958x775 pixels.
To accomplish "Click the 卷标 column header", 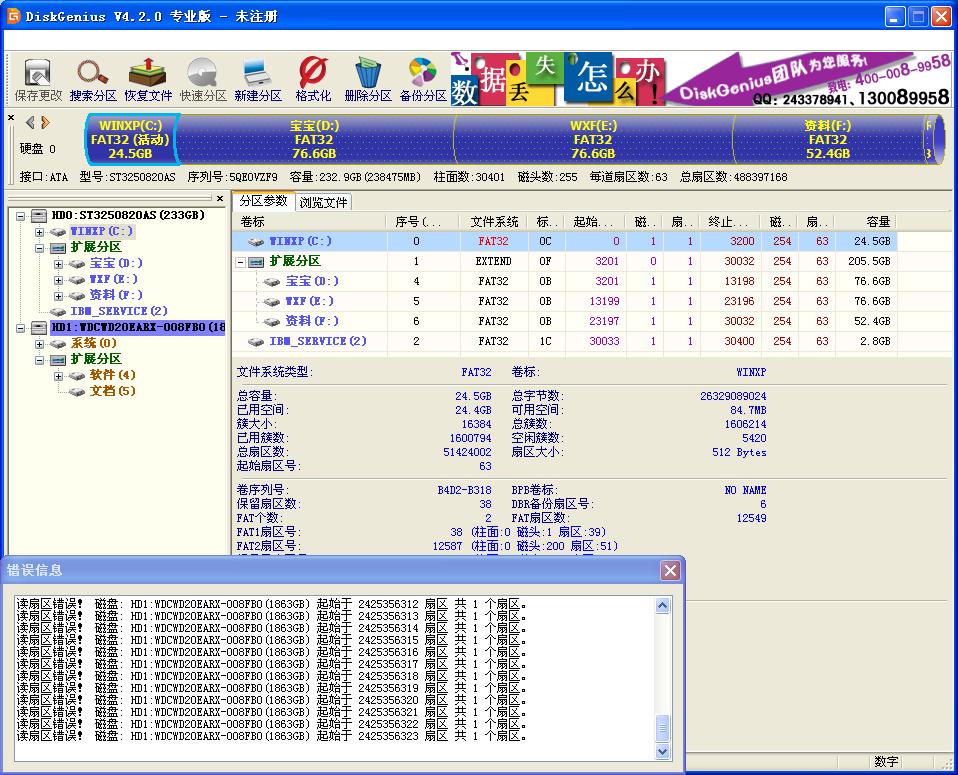I will pos(309,221).
